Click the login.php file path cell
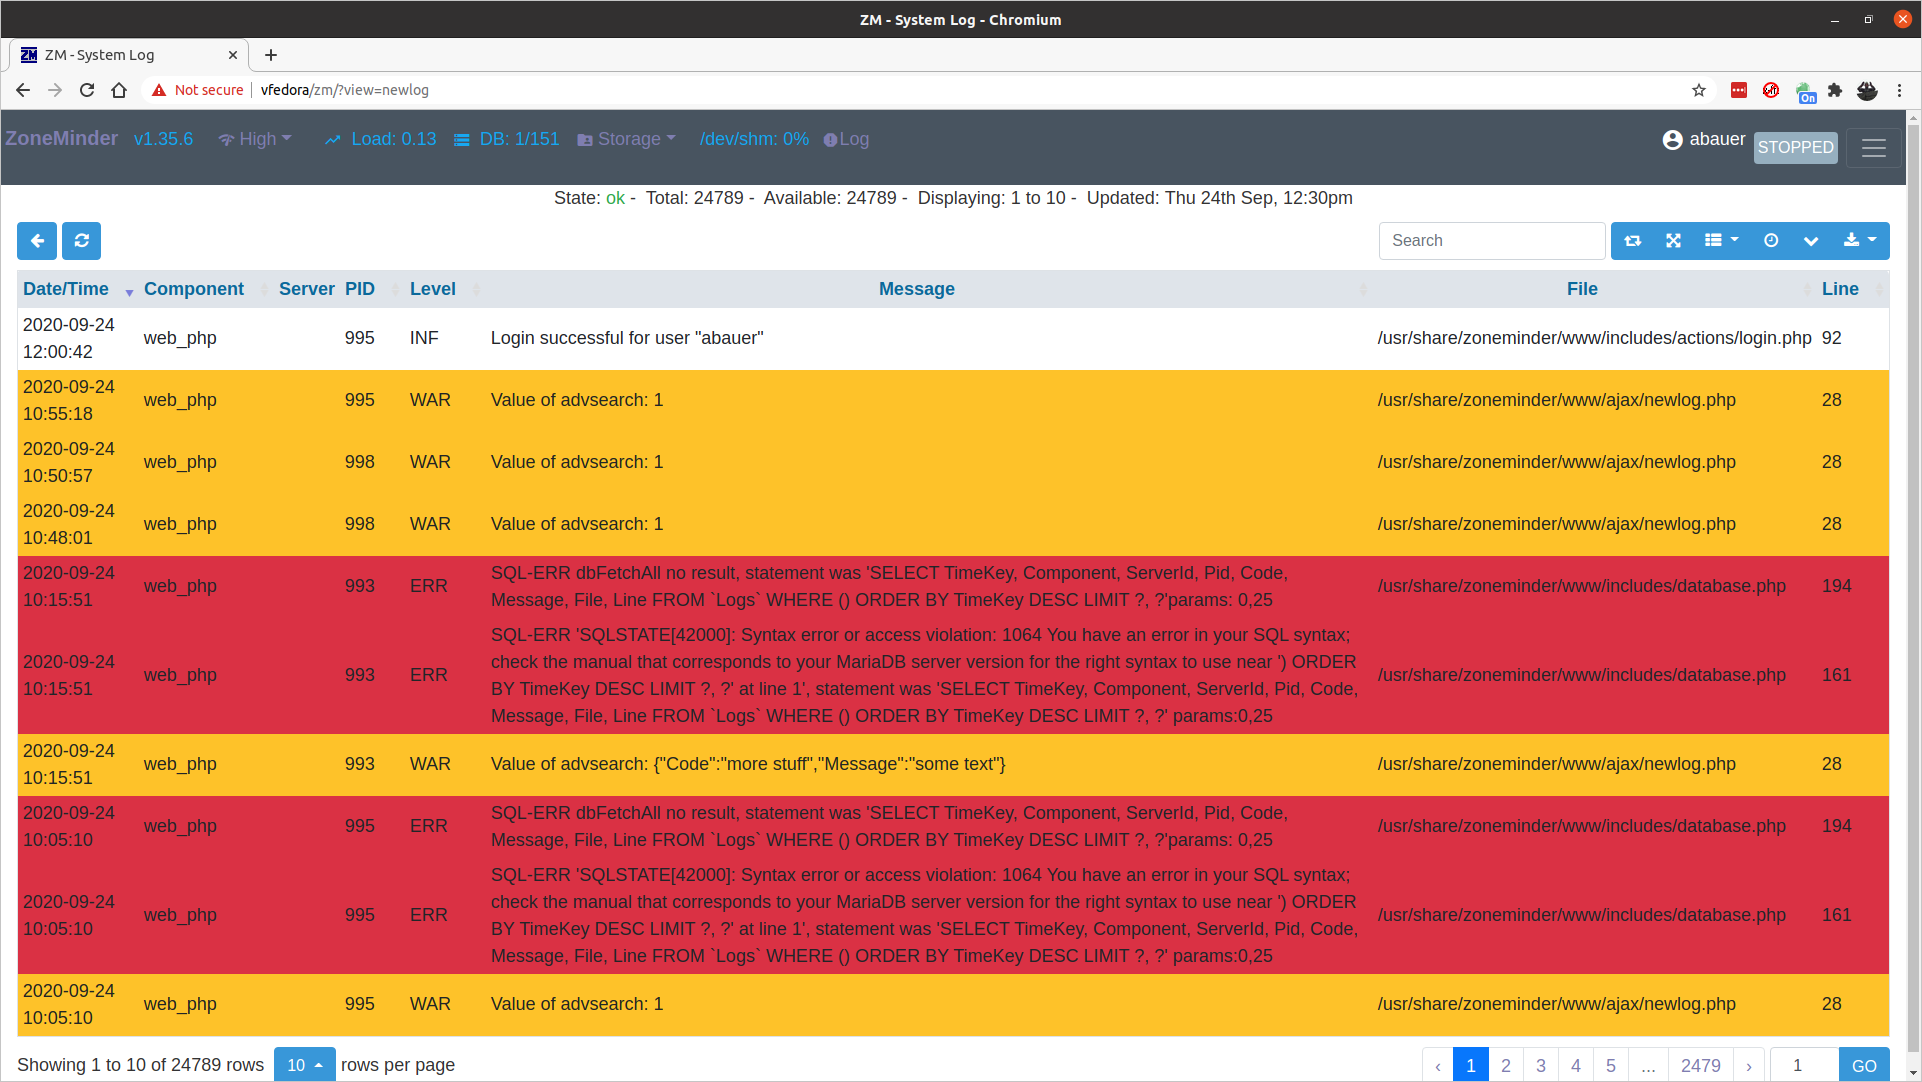 coord(1594,339)
